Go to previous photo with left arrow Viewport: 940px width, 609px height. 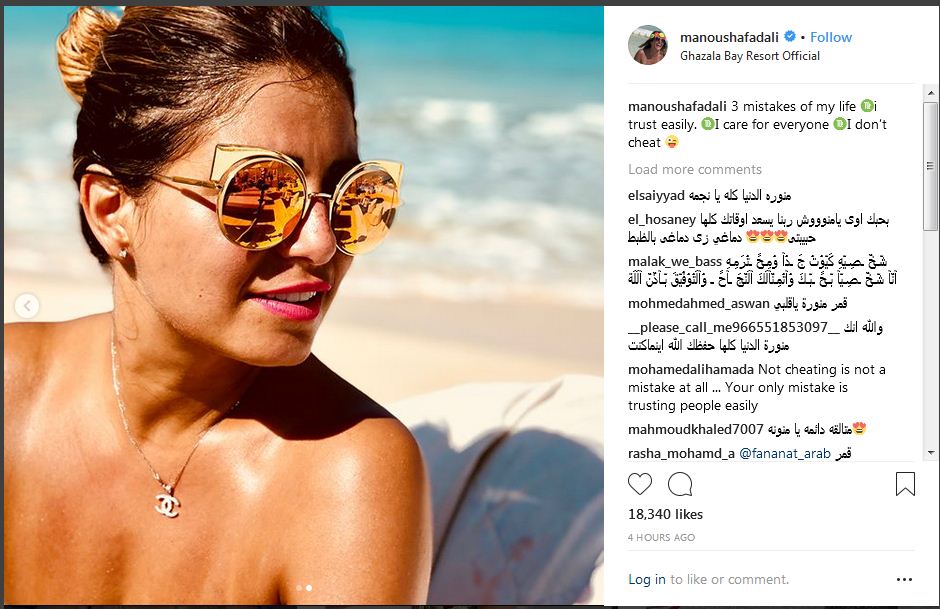[x=27, y=306]
